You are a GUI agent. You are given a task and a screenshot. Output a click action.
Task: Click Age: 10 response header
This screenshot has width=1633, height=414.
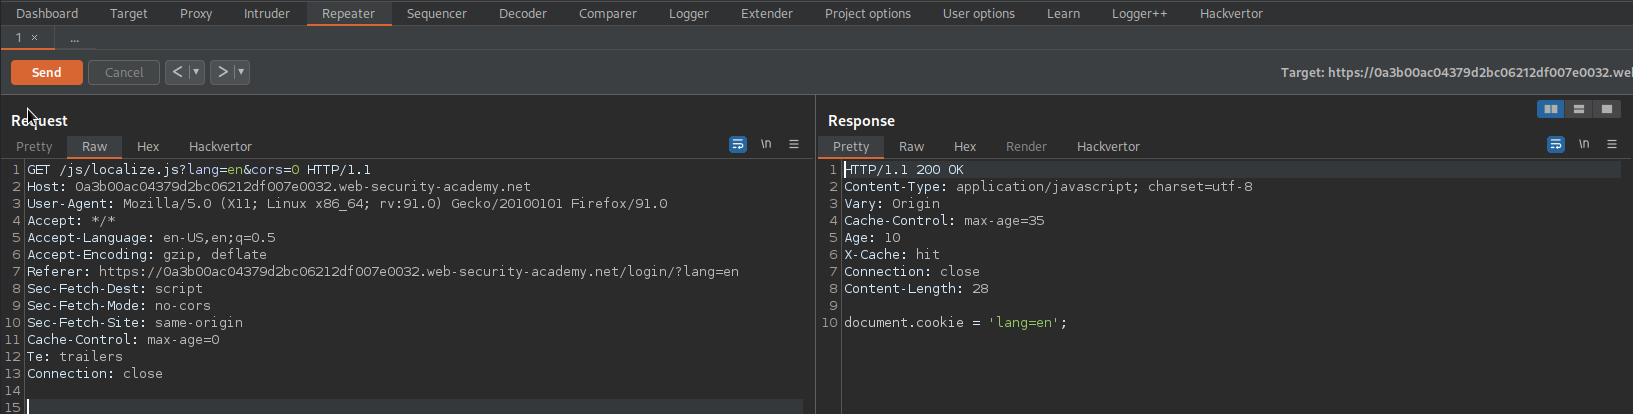872,238
